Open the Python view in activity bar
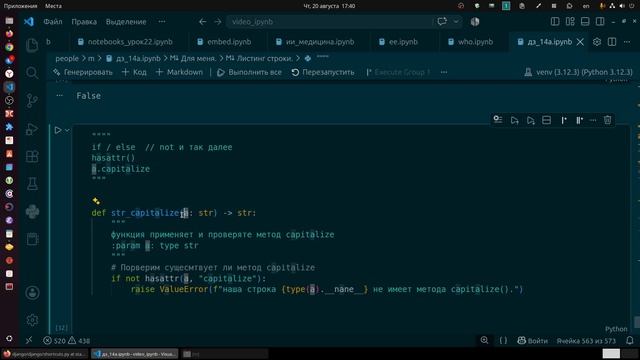Screen dimensions: 640x360 32,211
